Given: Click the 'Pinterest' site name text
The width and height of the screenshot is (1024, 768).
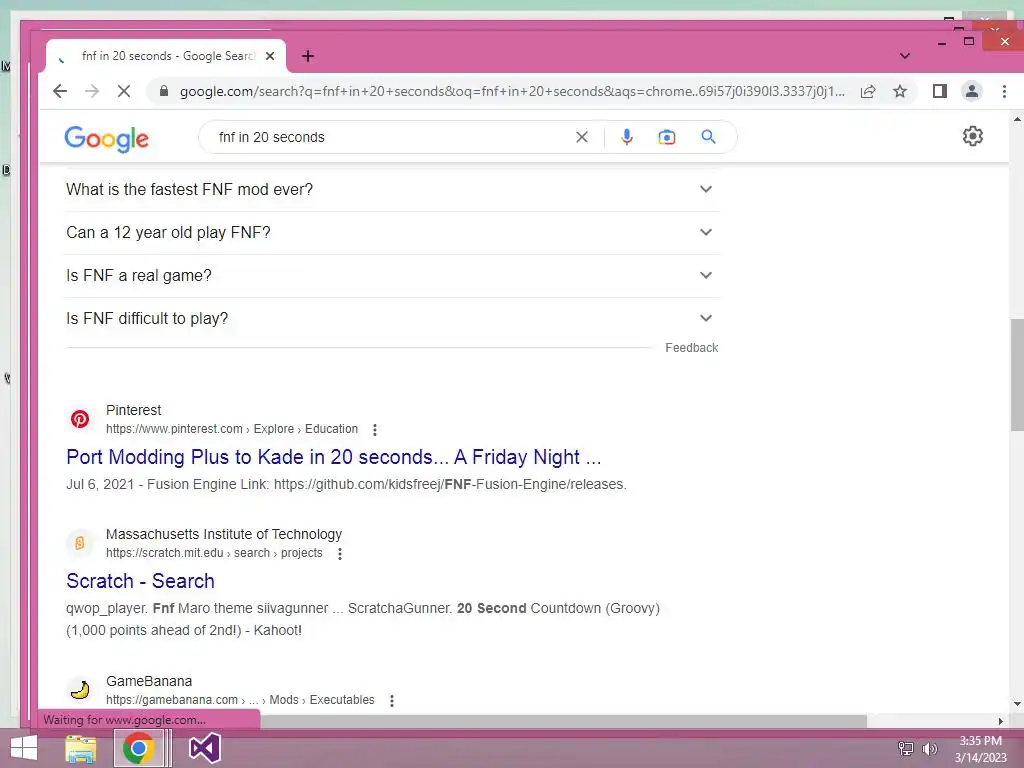Looking at the screenshot, I should (133, 410).
